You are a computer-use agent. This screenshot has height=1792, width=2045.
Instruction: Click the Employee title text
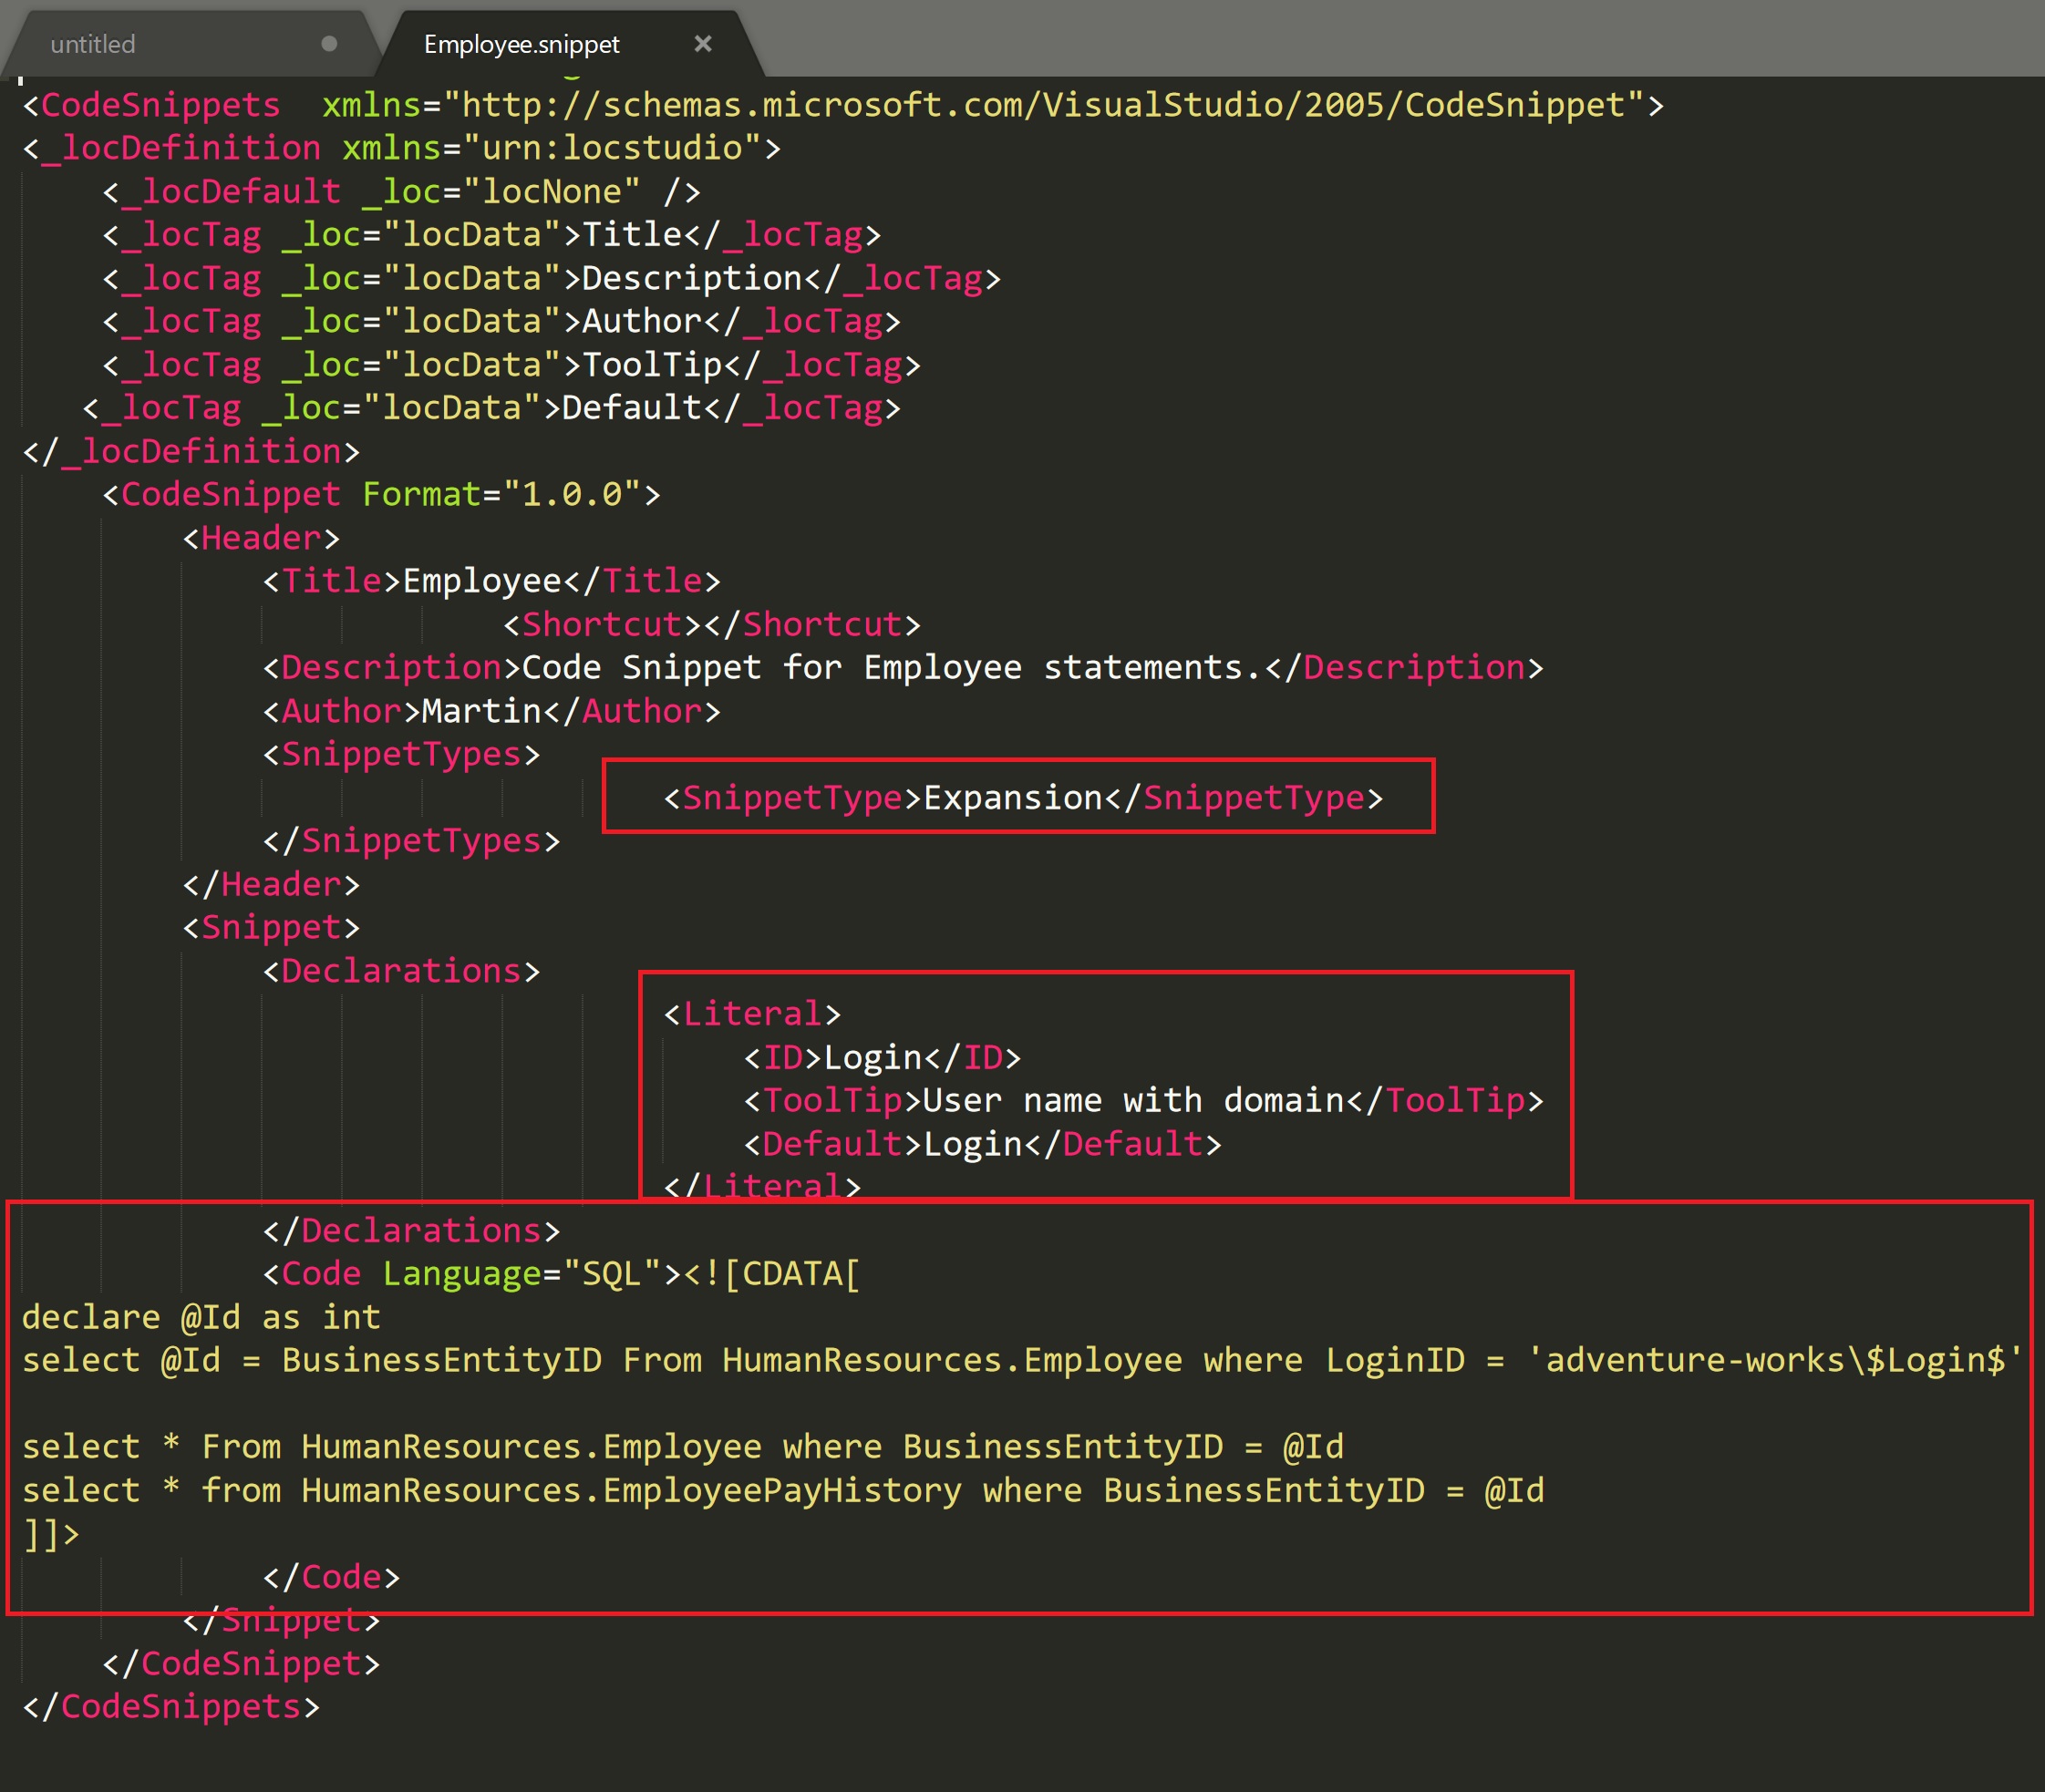click(482, 581)
